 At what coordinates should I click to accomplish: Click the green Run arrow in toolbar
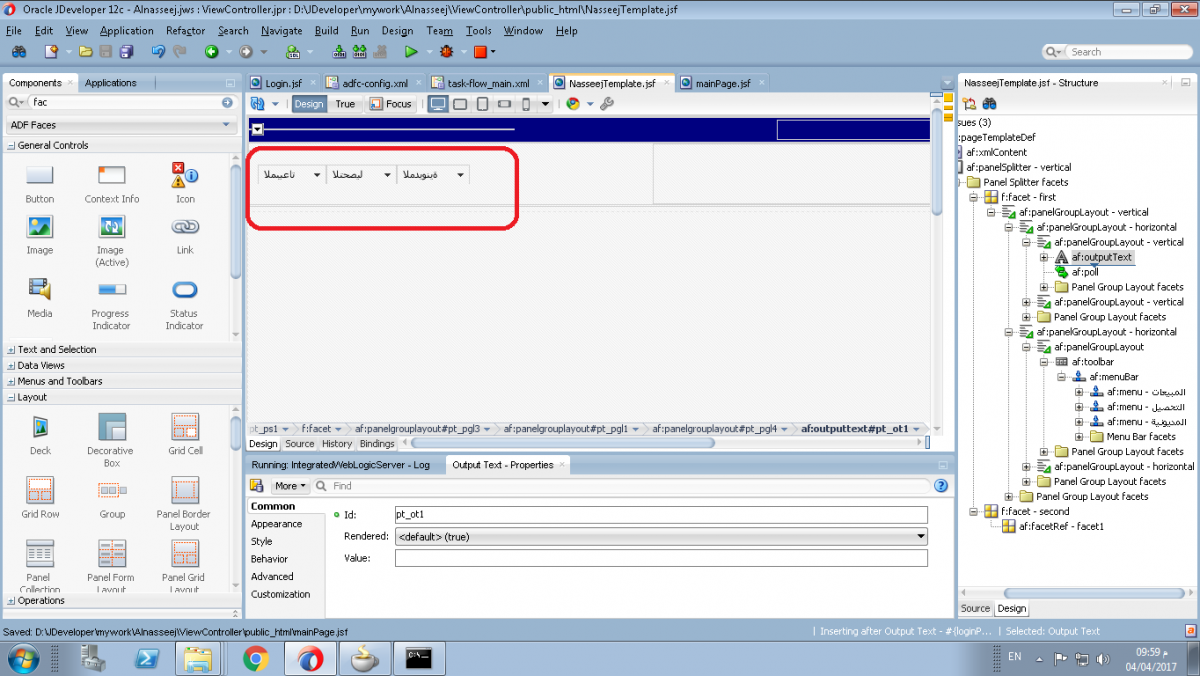coord(411,51)
